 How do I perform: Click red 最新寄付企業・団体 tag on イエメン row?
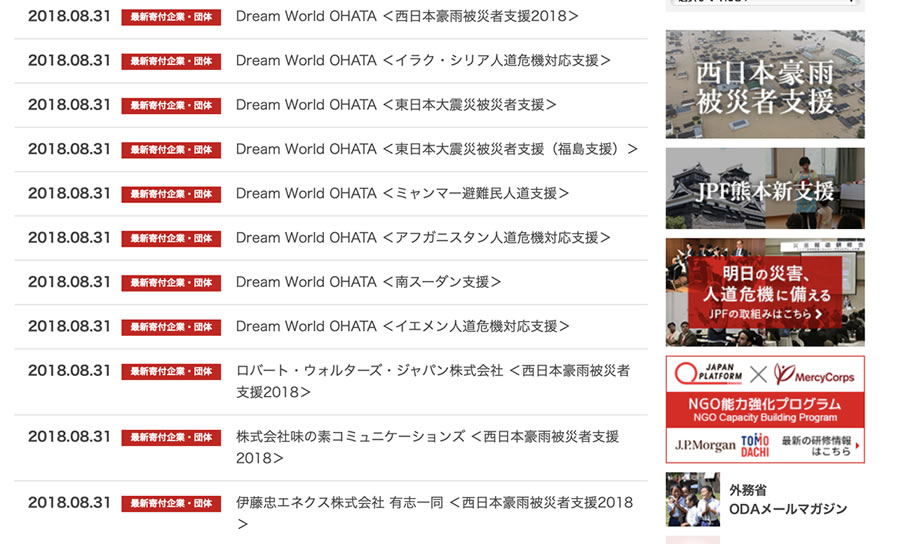(x=171, y=327)
